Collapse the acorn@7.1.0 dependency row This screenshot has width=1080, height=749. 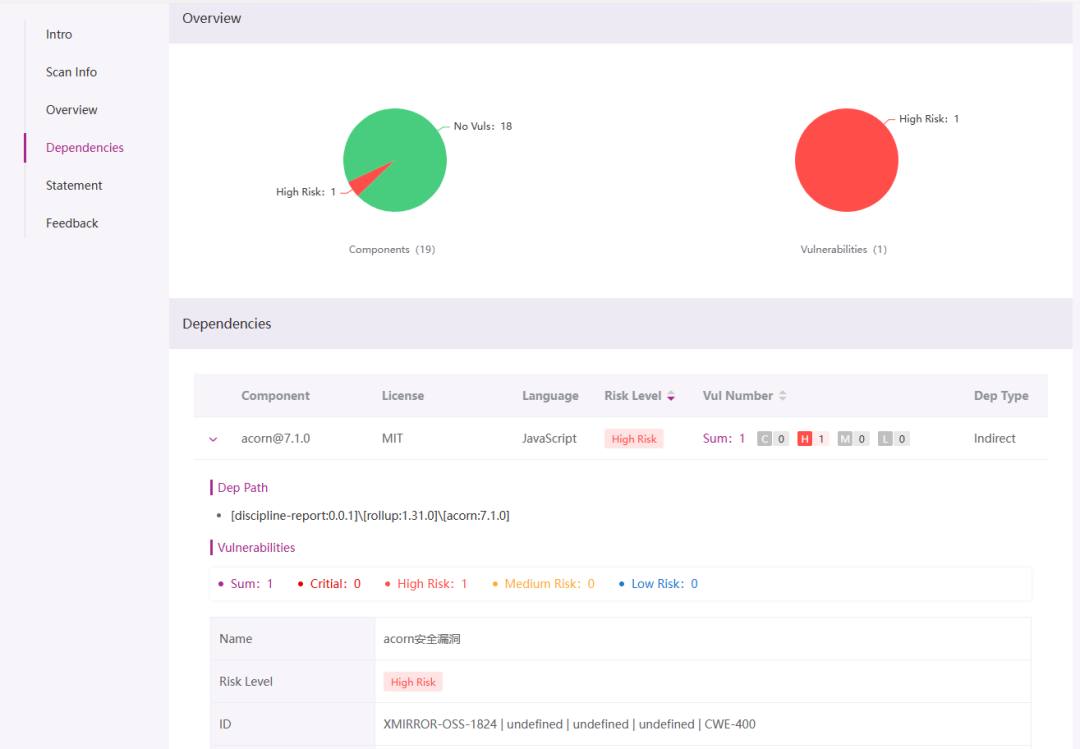(212, 438)
